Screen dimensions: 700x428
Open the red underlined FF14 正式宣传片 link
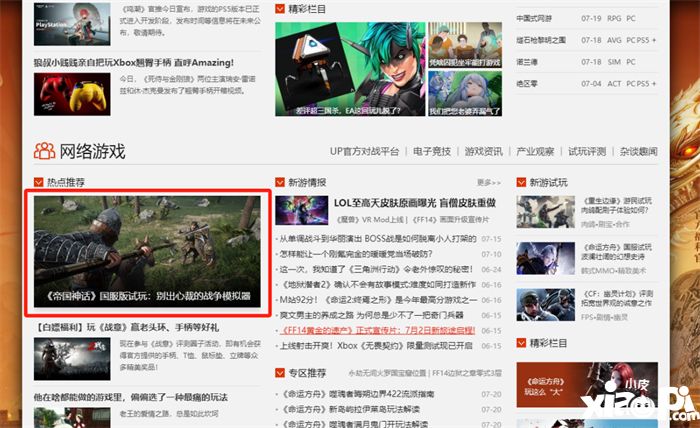pyautogui.click(x=377, y=331)
